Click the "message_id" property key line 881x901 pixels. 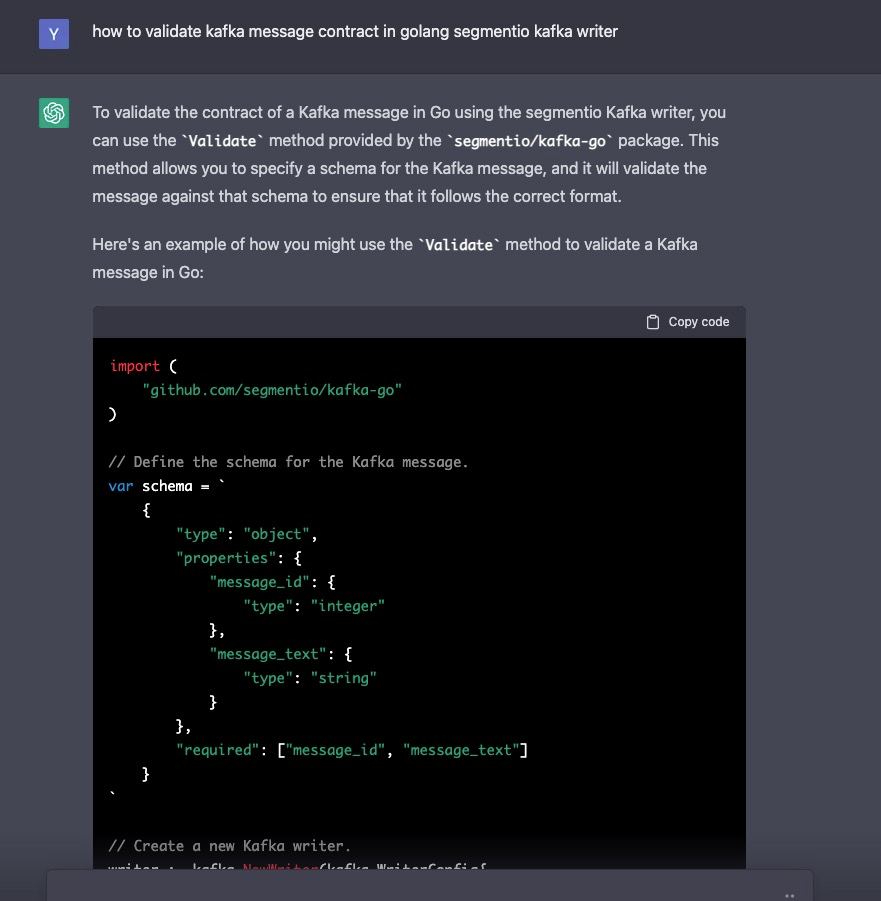[272, 582]
